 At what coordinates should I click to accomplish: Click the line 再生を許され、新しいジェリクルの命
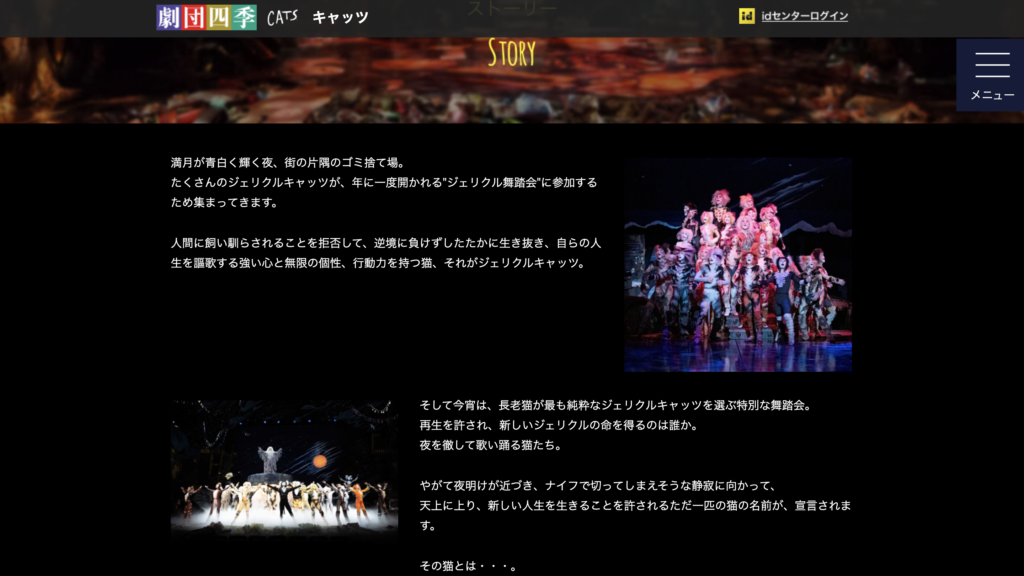[x=561, y=425]
